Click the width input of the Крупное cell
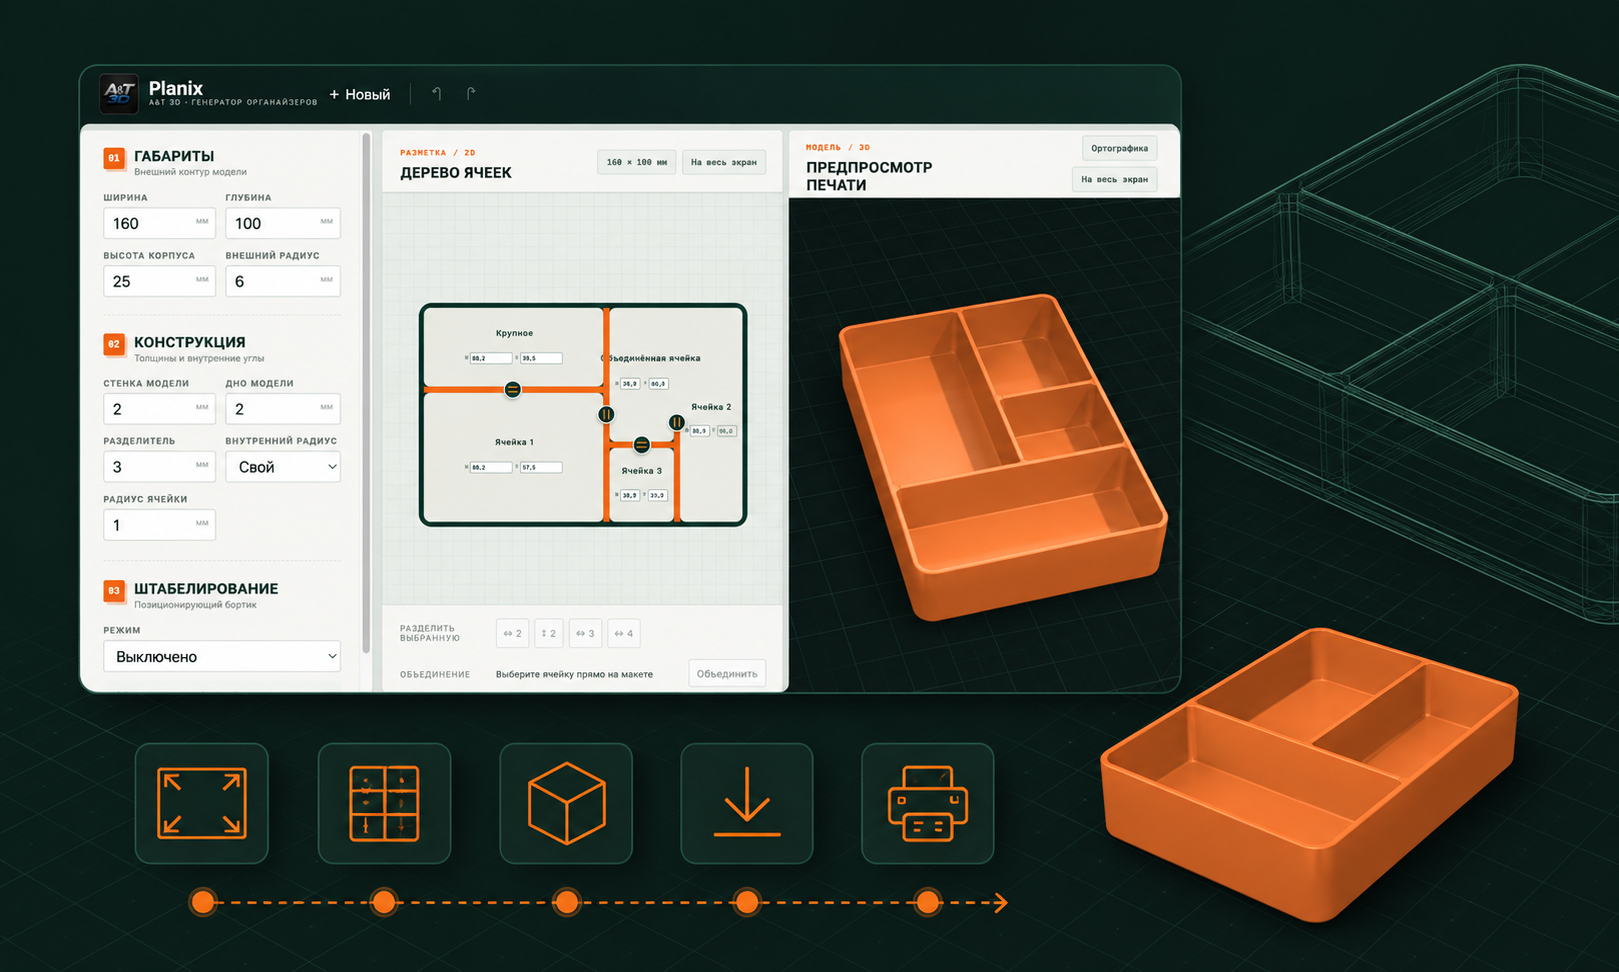The image size is (1619, 972). pos(491,358)
